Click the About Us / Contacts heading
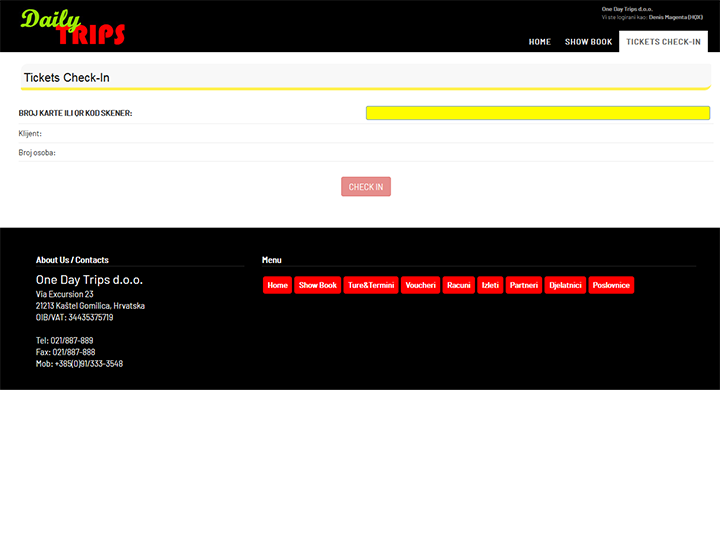720x549 pixels. (x=72, y=260)
